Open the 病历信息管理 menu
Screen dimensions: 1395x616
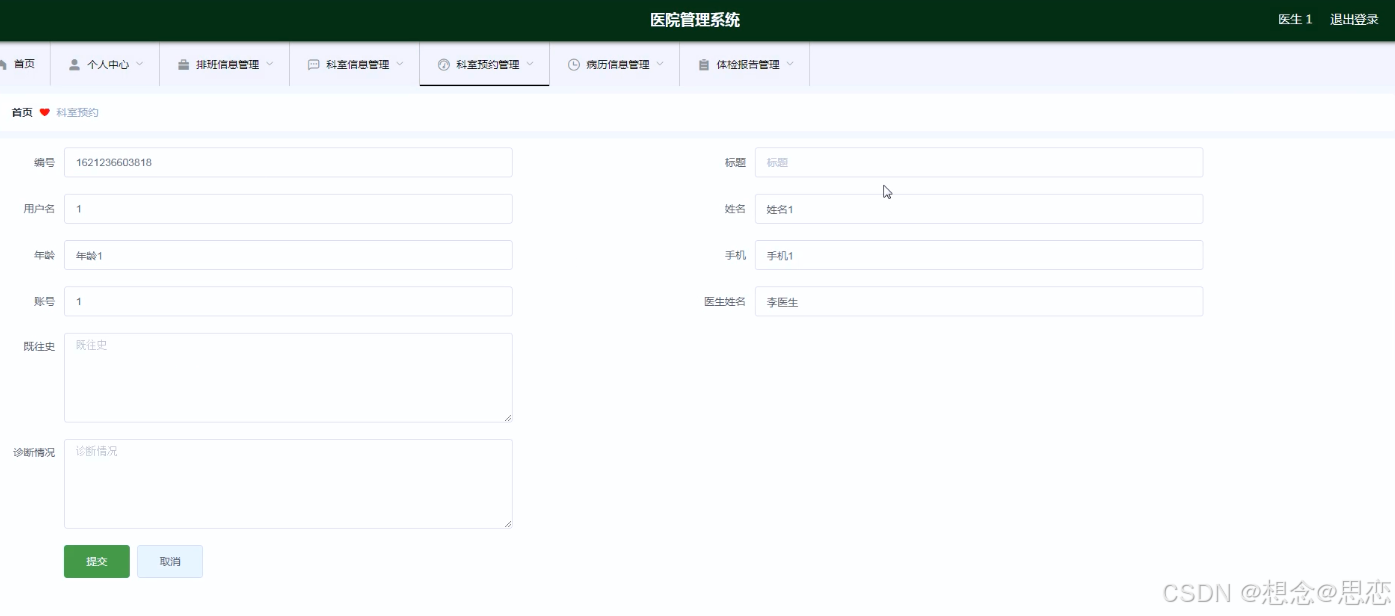click(615, 64)
